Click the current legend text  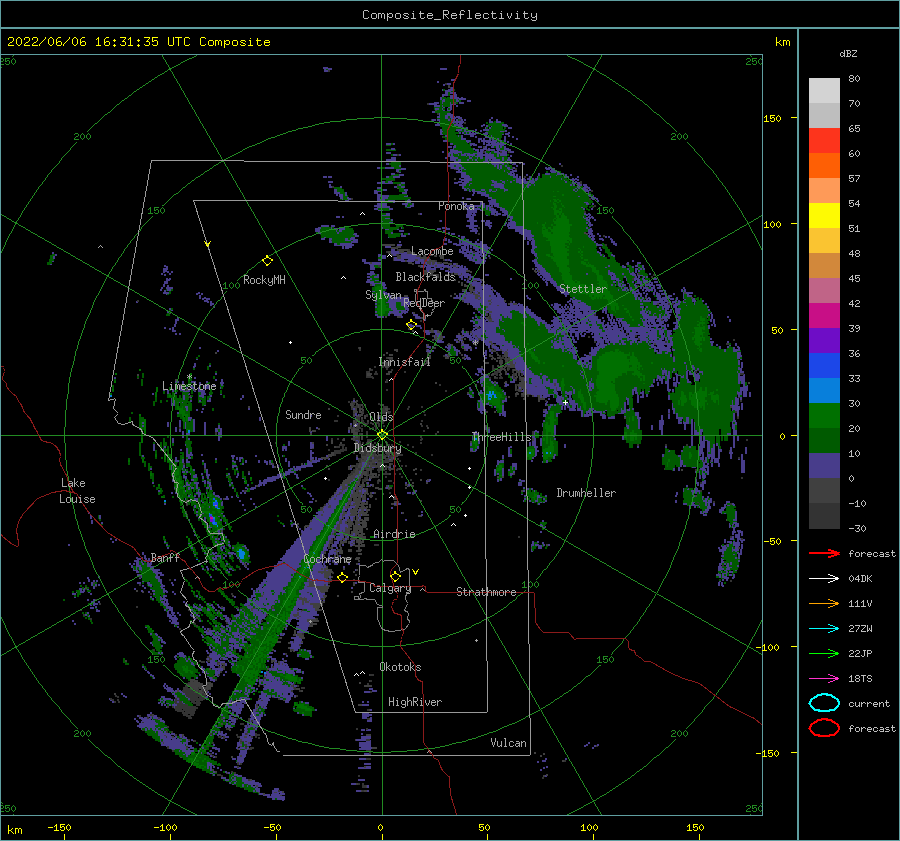coord(869,703)
